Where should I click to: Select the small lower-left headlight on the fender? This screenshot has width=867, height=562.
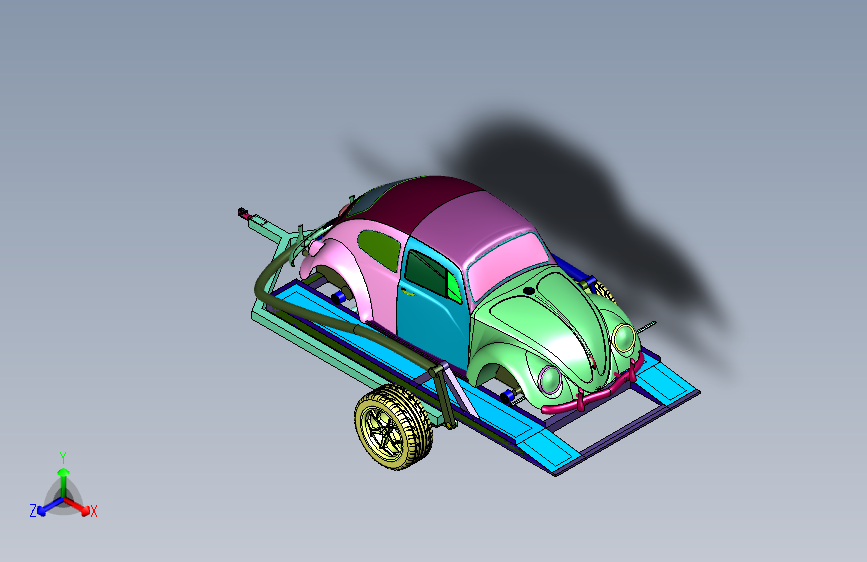tap(550, 379)
